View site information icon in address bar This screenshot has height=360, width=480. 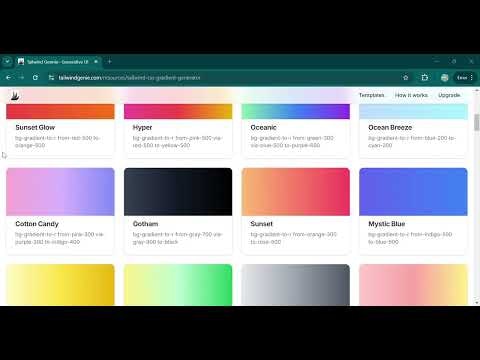coord(51,78)
